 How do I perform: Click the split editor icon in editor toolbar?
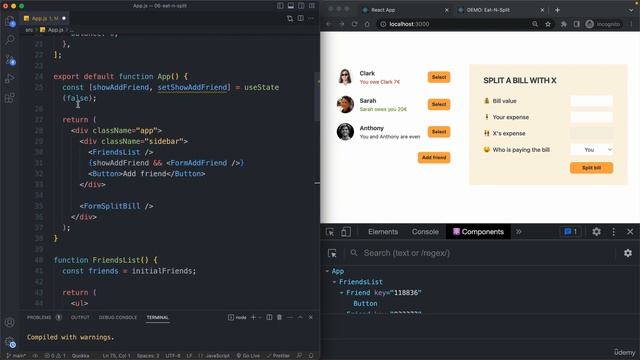click(x=300, y=18)
